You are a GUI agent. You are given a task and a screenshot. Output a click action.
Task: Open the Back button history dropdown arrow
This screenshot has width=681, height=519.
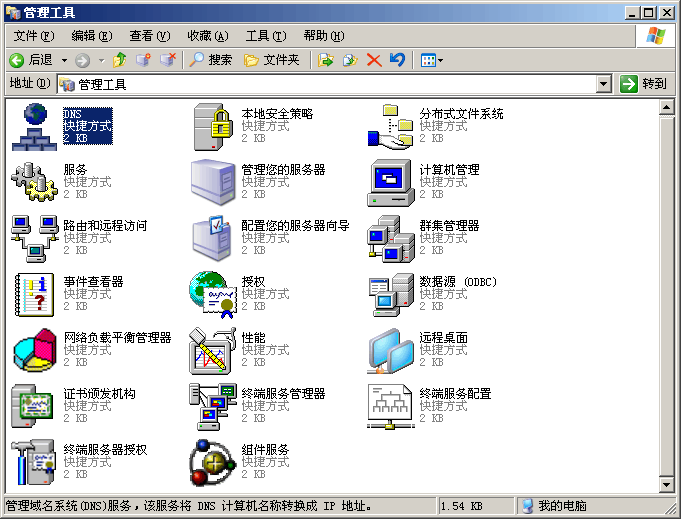click(x=65, y=60)
